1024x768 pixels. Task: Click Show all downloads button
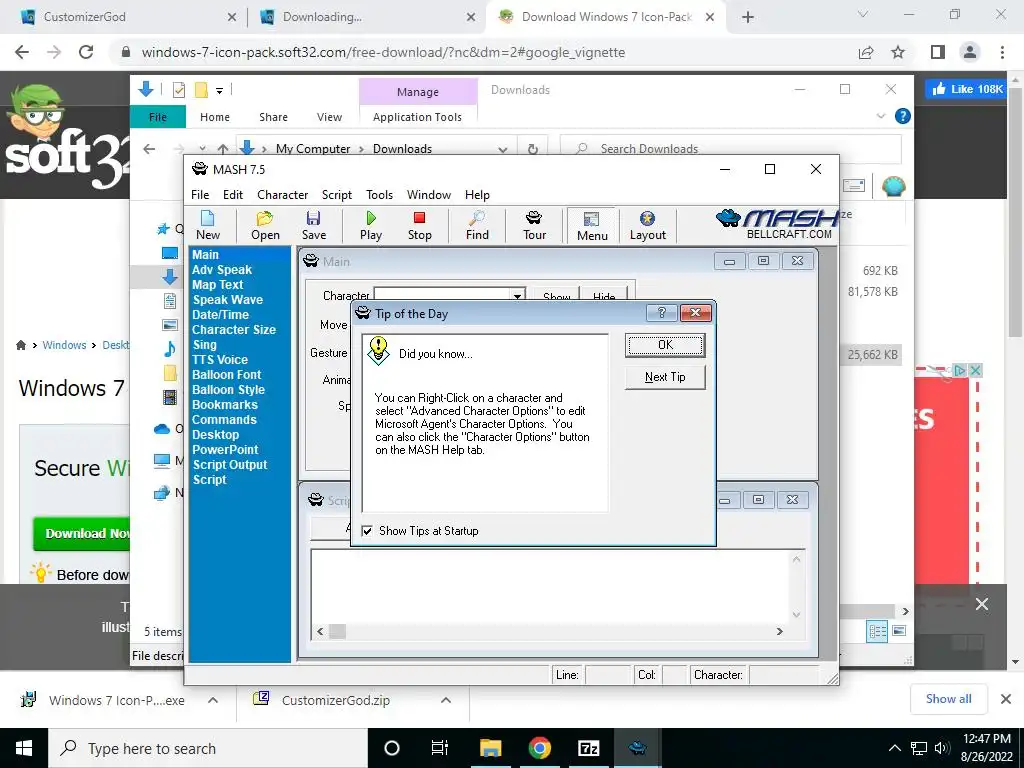[949, 699]
